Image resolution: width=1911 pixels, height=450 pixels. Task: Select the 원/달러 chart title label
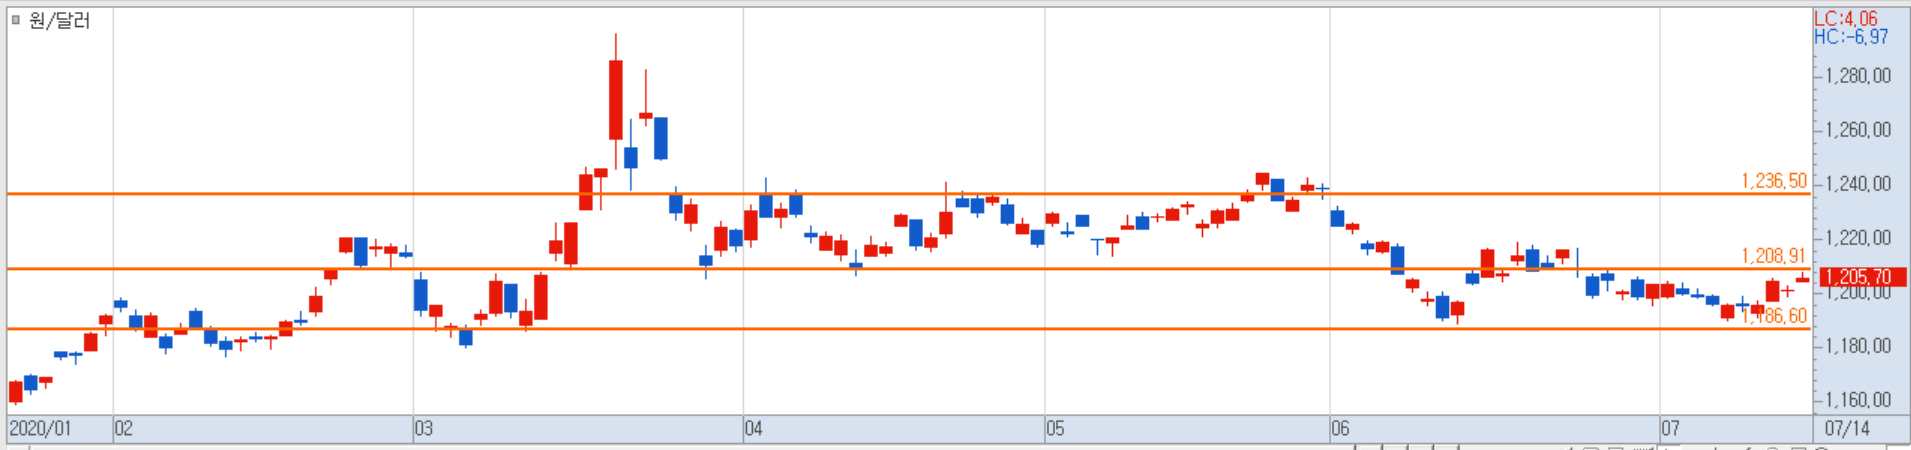point(59,20)
